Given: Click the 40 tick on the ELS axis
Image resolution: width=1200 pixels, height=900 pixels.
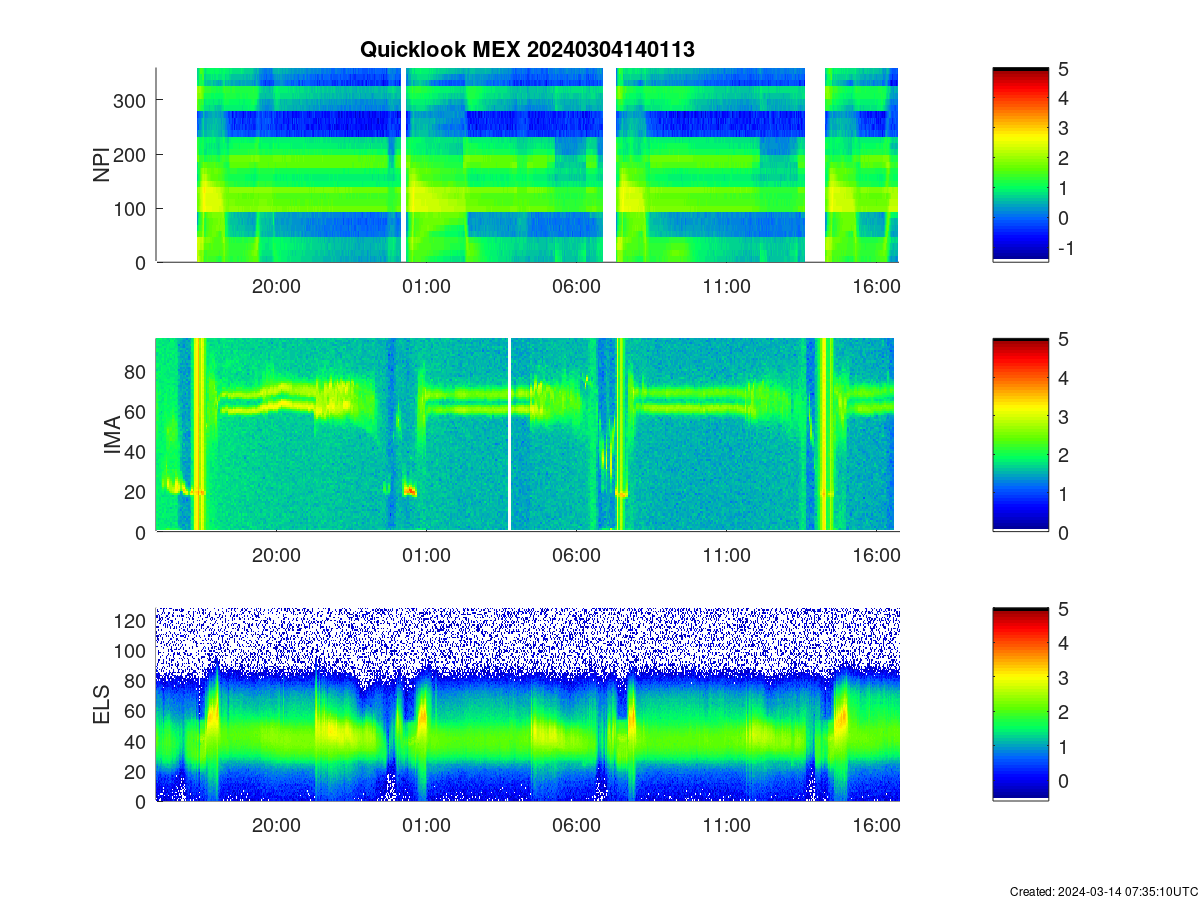Looking at the screenshot, I should point(136,741).
